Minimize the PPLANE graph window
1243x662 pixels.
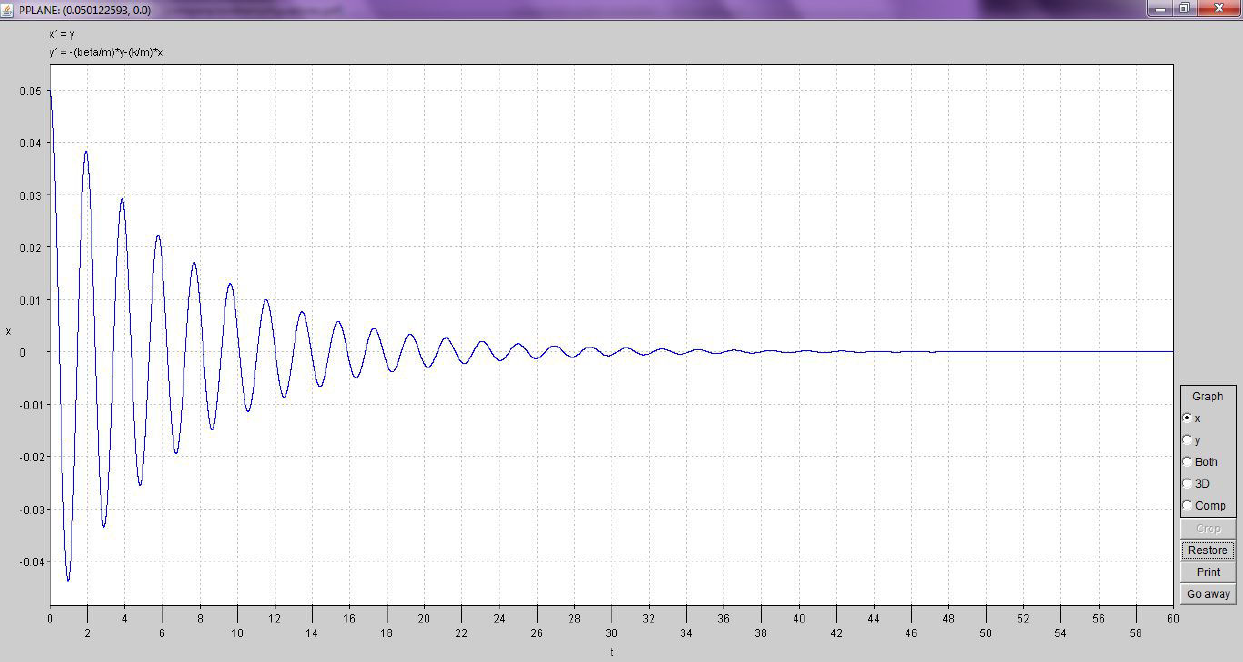coord(1160,8)
